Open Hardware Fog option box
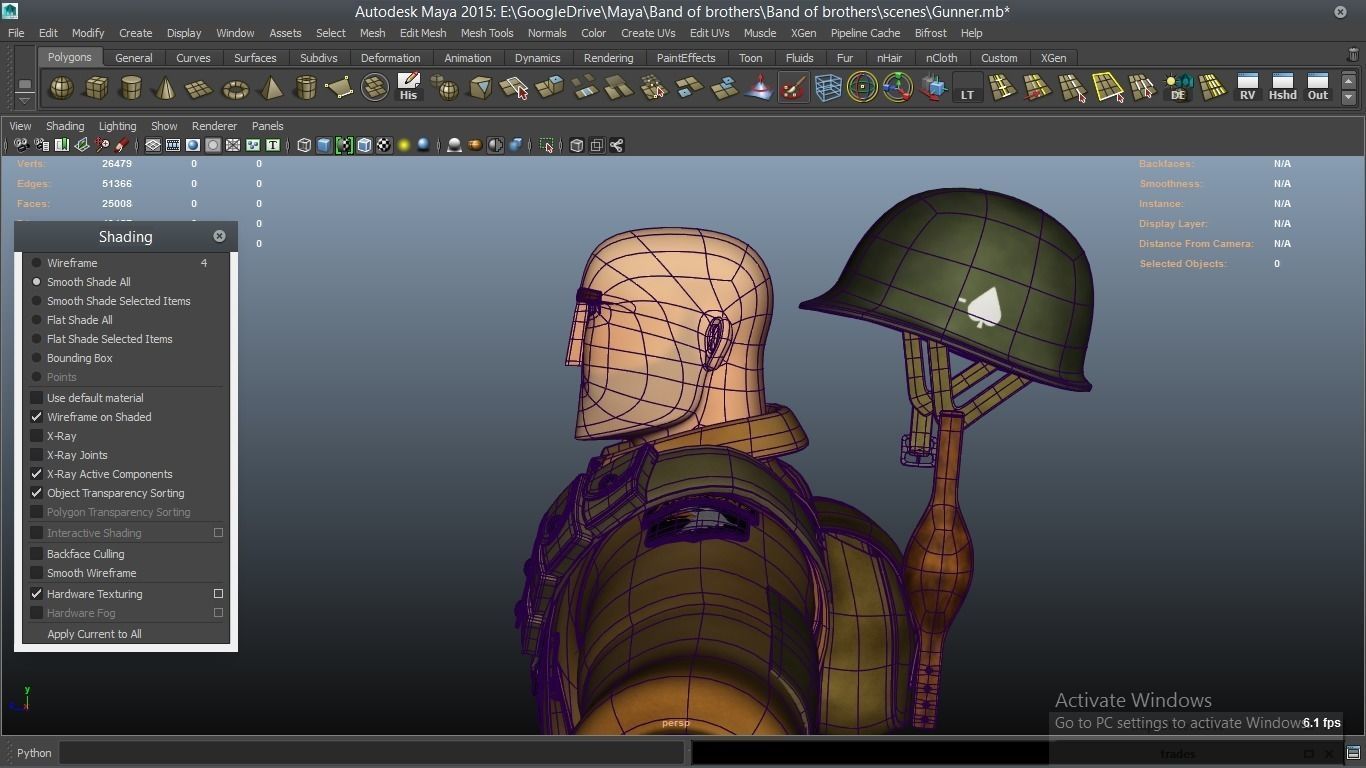This screenshot has height=768, width=1366. [x=218, y=613]
